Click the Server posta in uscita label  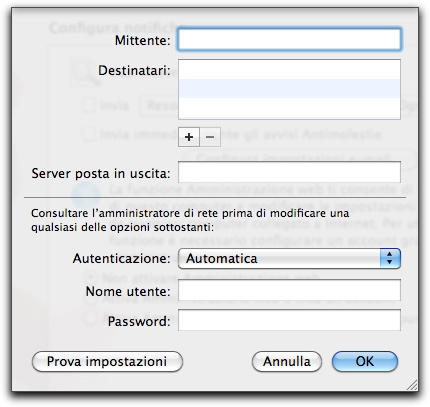click(101, 174)
